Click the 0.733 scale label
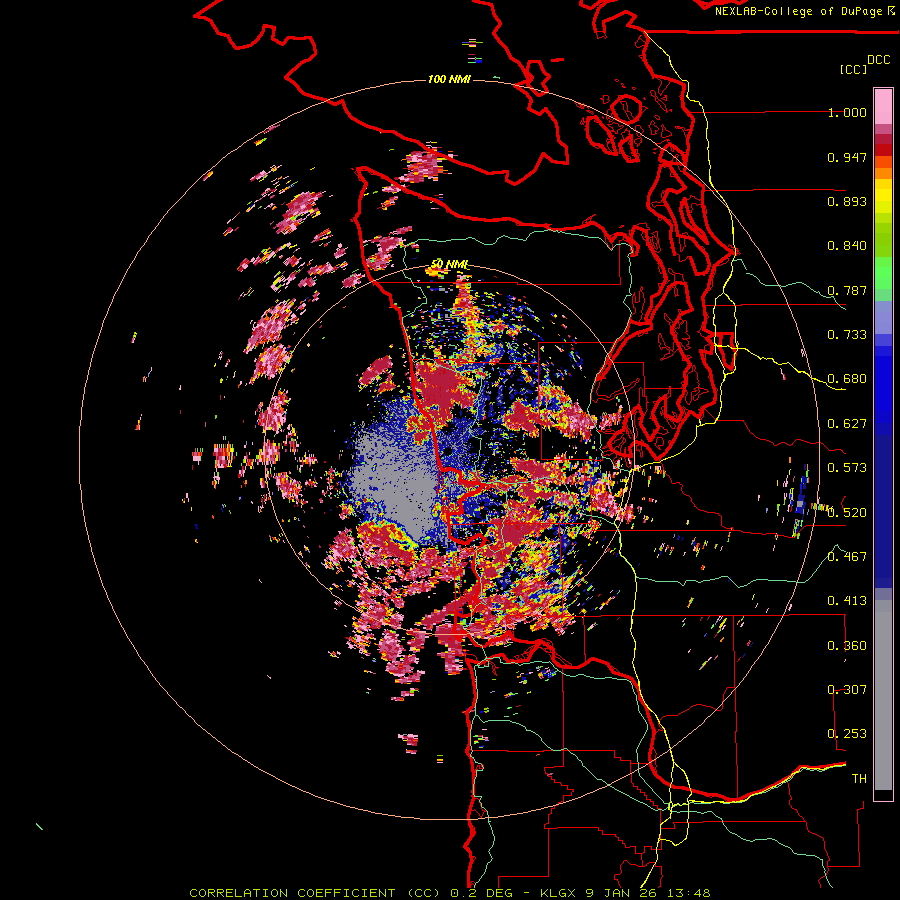The height and width of the screenshot is (900, 900). coord(847,335)
